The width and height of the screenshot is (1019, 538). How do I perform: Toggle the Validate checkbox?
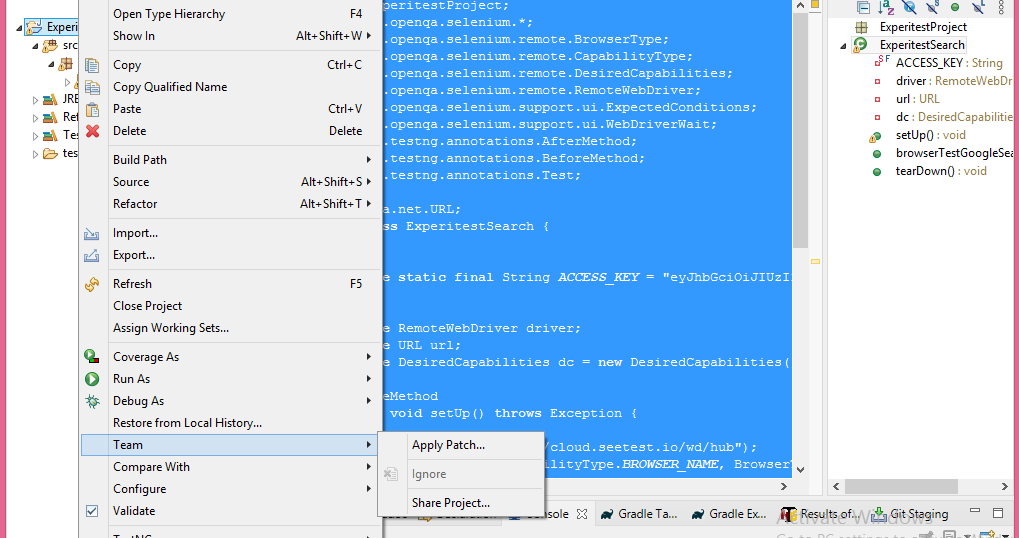coord(92,511)
